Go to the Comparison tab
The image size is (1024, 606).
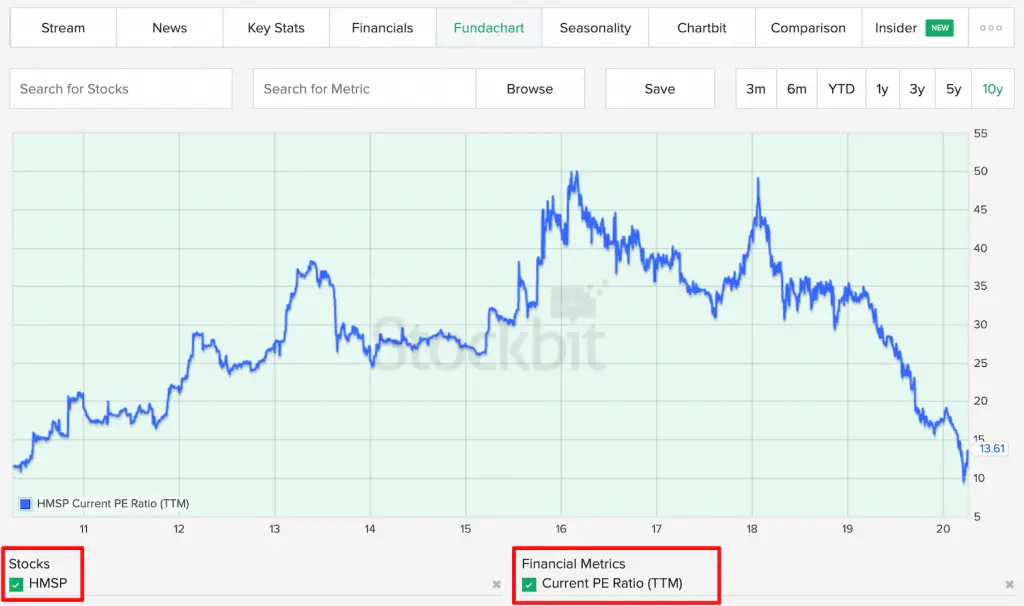tap(808, 28)
